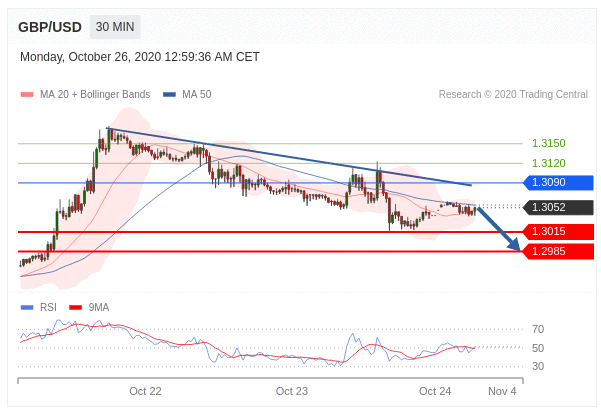Click the RSI 70 level axis label
Screen dimensions: 601x414
[x=538, y=329]
